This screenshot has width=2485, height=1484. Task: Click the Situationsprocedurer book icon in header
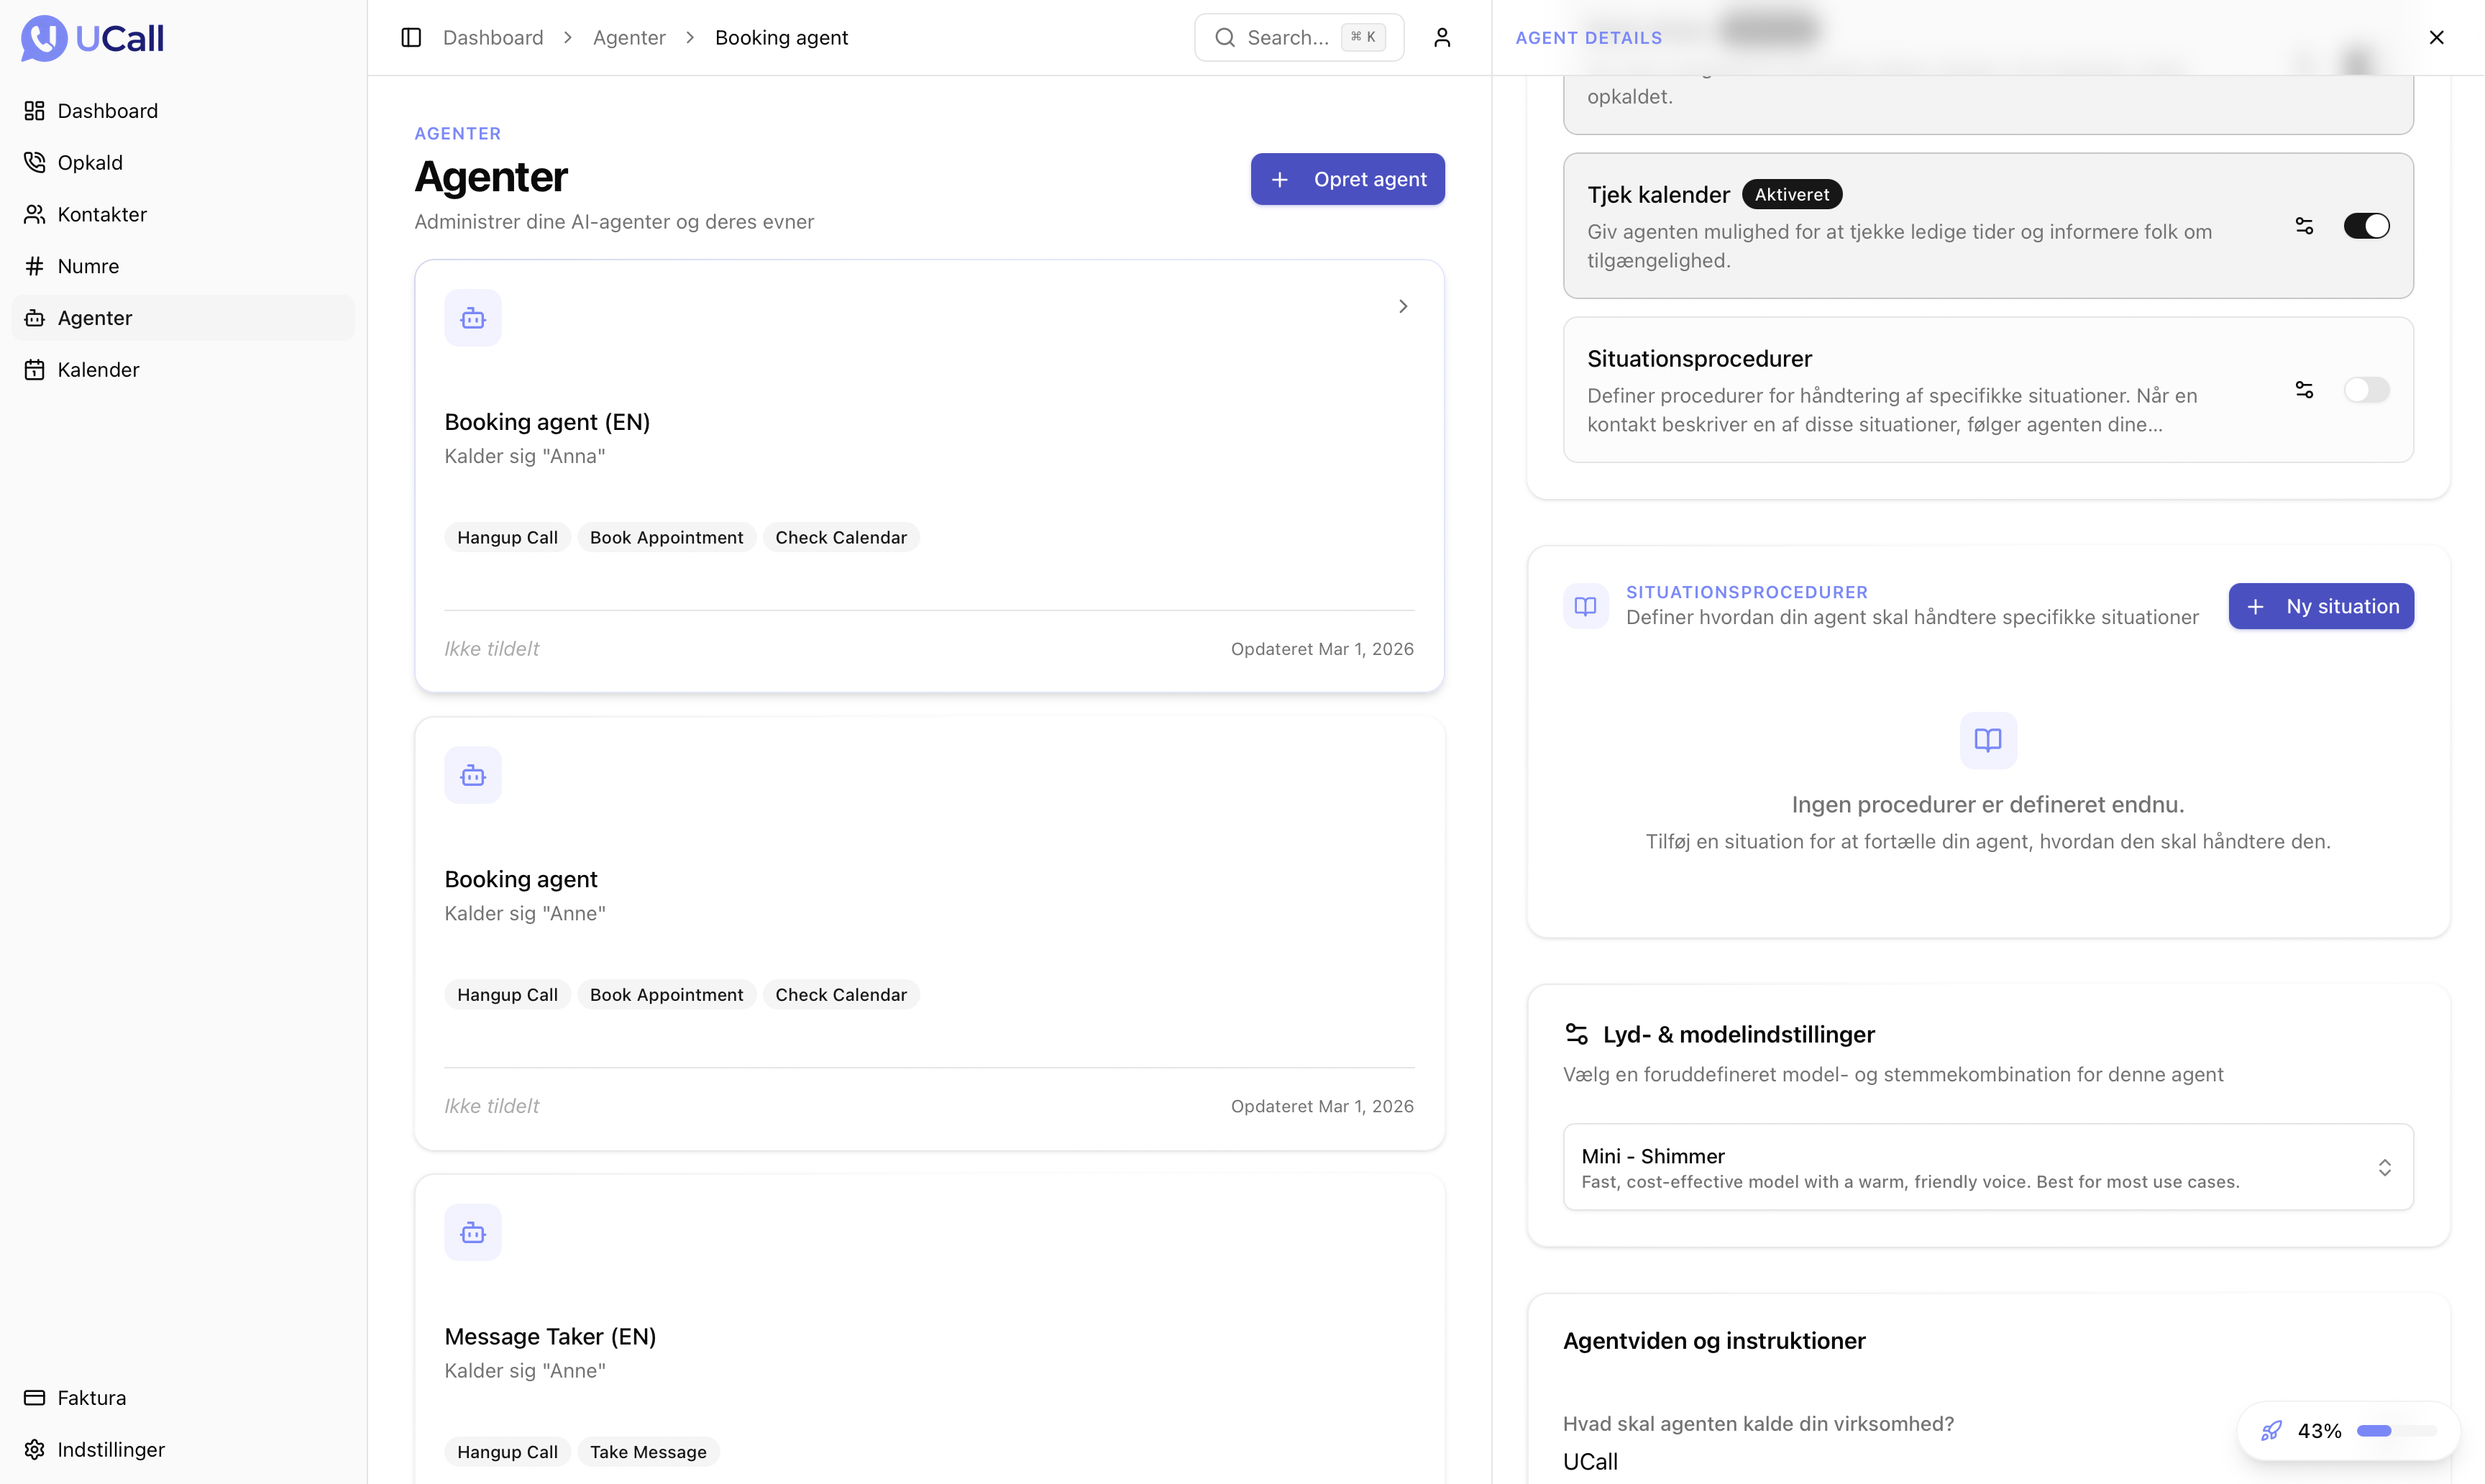(1586, 606)
